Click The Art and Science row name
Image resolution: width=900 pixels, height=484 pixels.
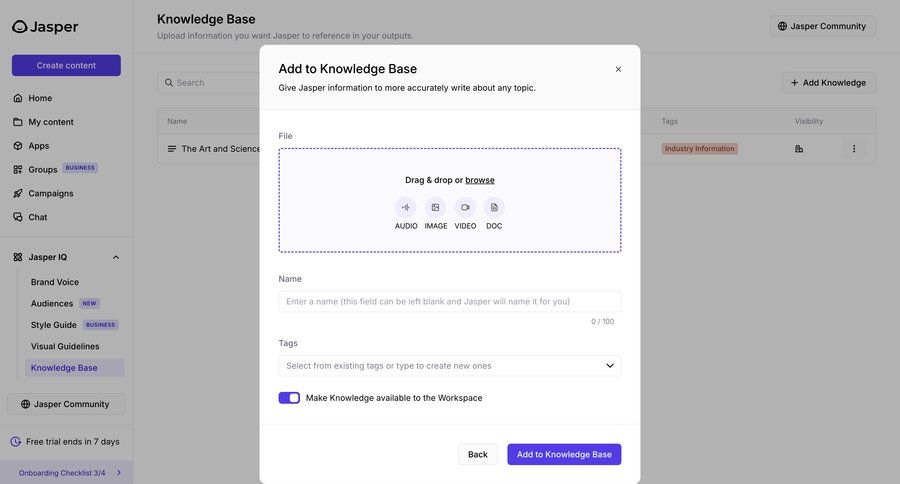point(221,149)
